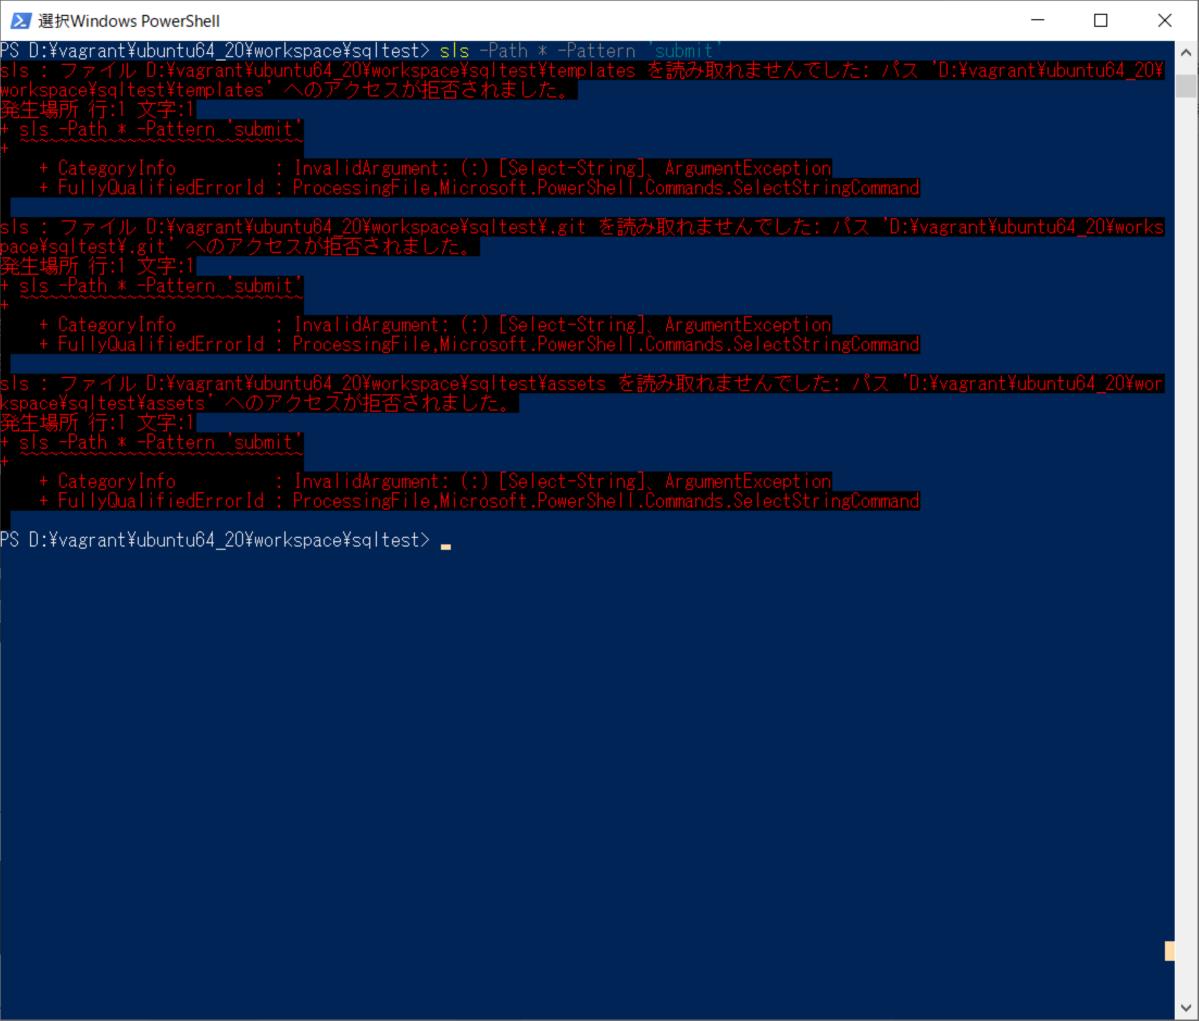Click the first CategoryInfo InvalidArgument line
1199x1021 pixels.
(x=435, y=168)
